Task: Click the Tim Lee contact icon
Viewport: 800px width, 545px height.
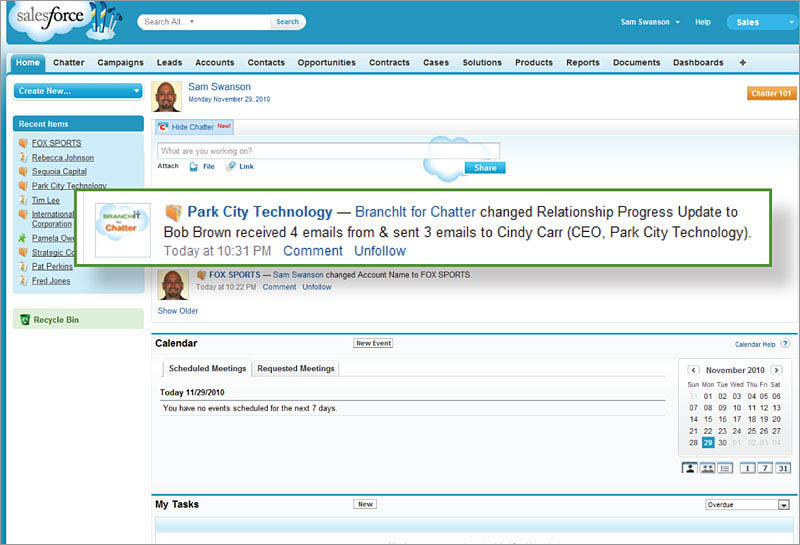Action: click(x=23, y=200)
